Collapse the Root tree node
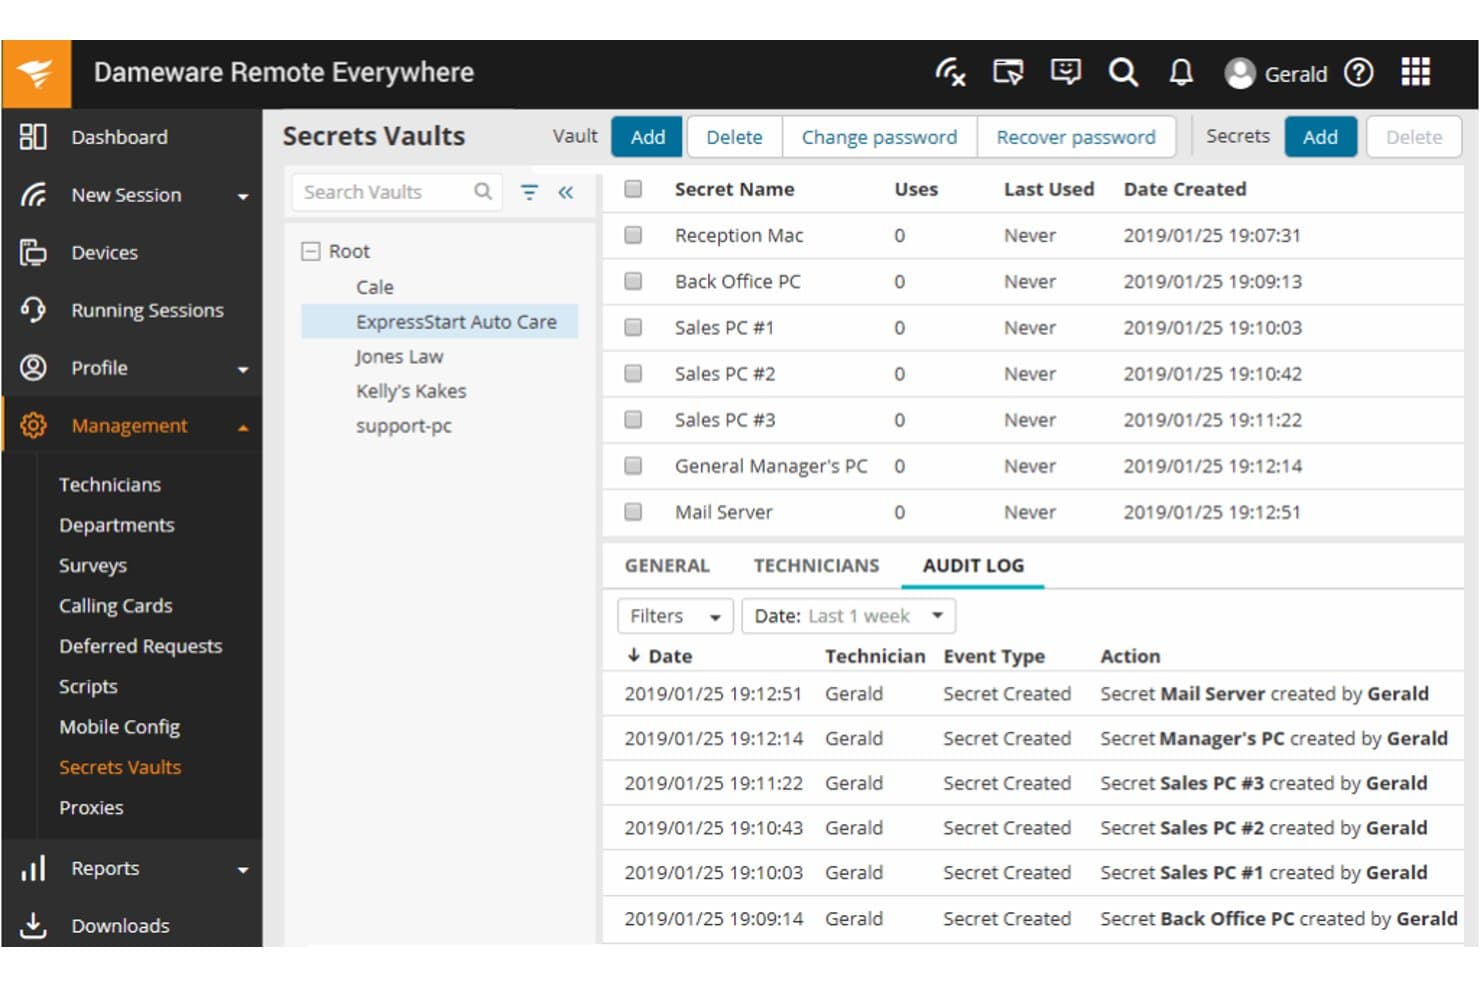 [x=311, y=251]
